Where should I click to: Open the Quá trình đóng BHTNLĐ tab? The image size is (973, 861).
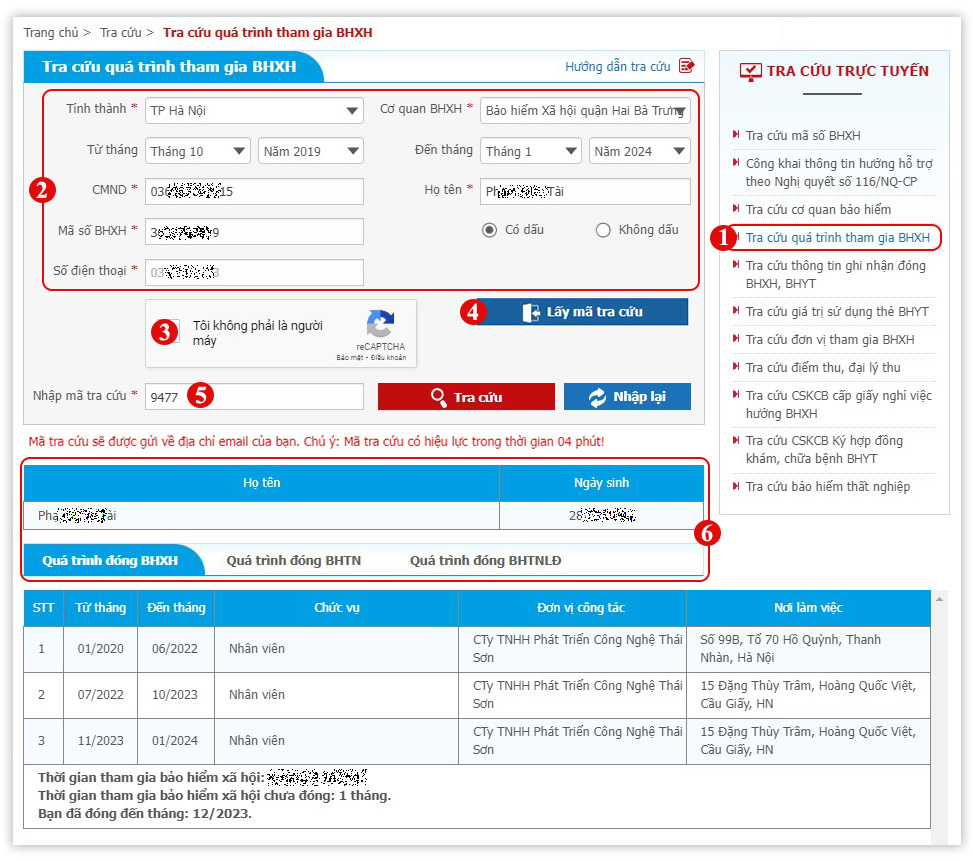coord(485,561)
